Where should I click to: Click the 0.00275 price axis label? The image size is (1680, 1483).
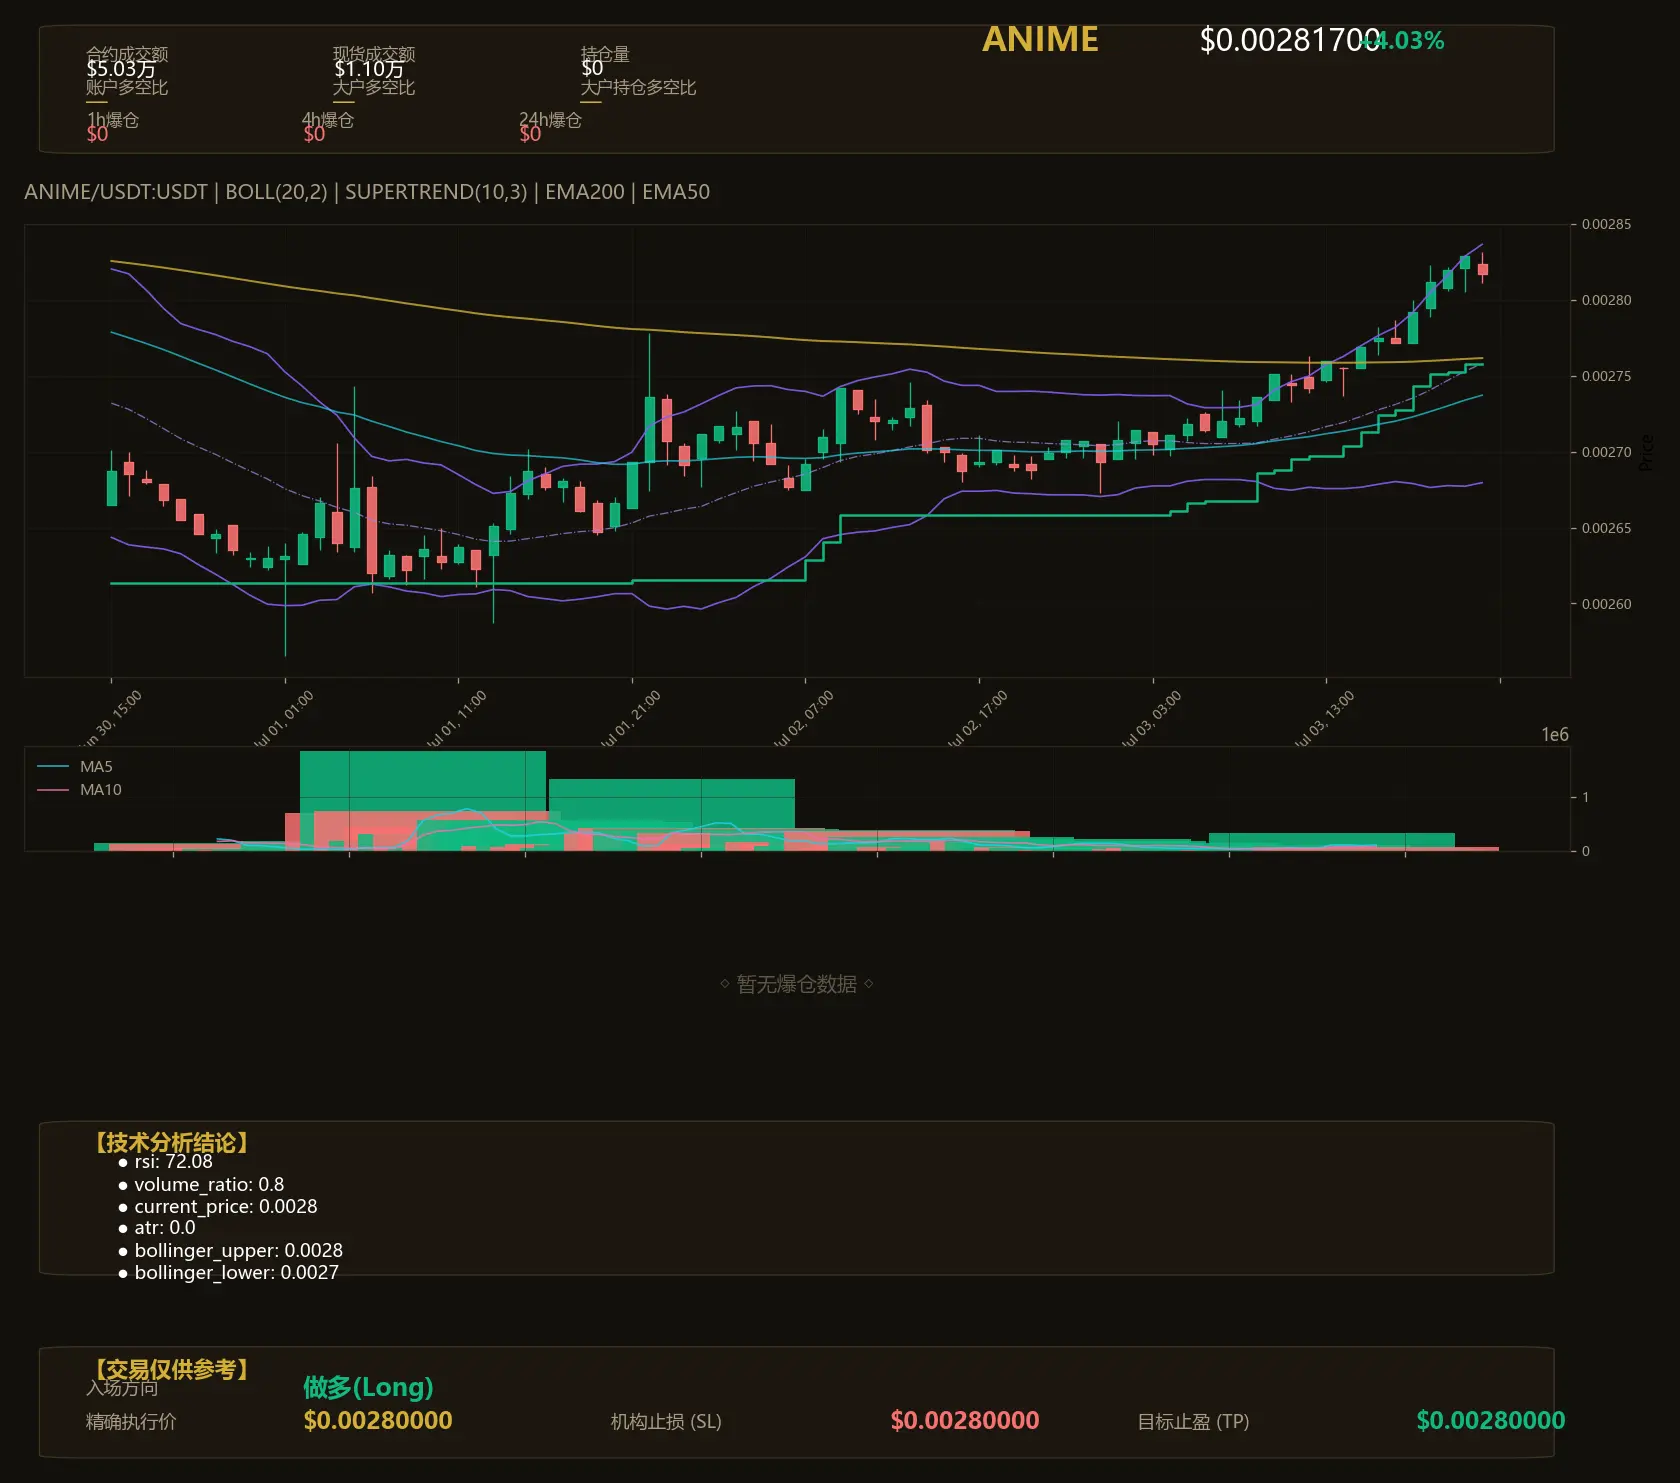pos(1606,376)
